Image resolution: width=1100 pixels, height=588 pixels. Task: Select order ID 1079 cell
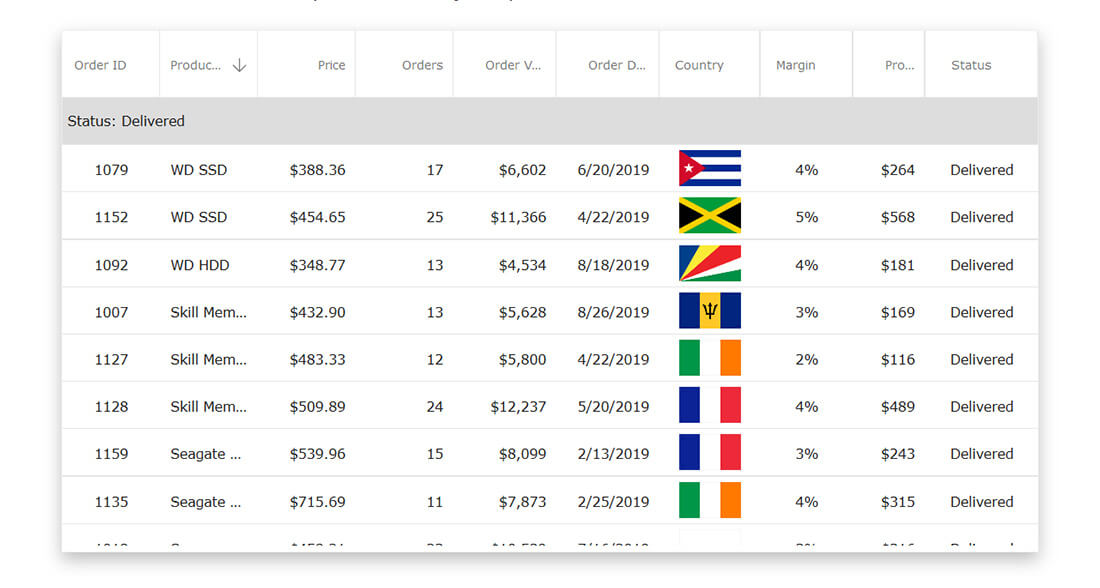tap(111, 170)
